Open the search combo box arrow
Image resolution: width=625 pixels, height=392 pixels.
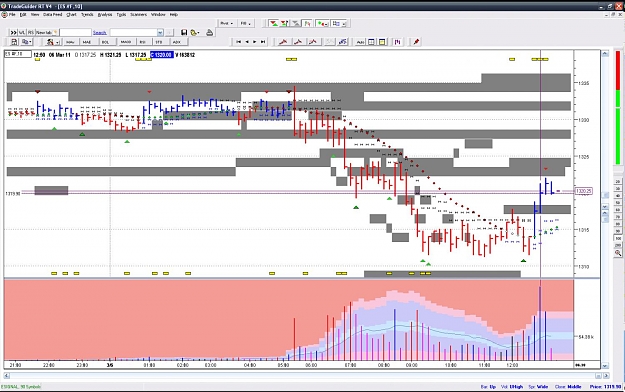click(160, 32)
